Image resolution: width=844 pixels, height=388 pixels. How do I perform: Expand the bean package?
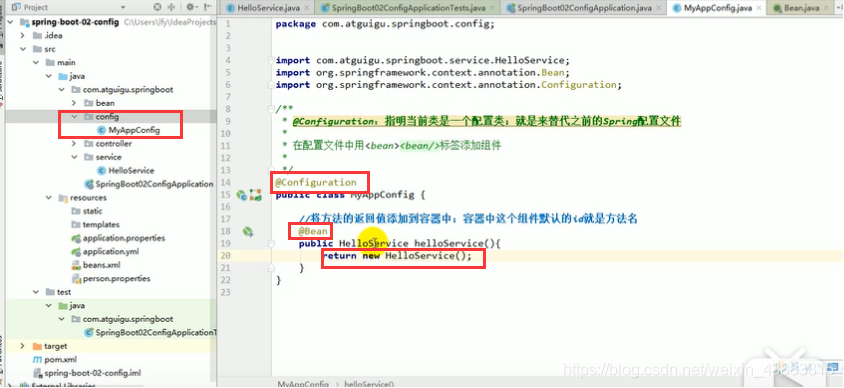point(74,103)
